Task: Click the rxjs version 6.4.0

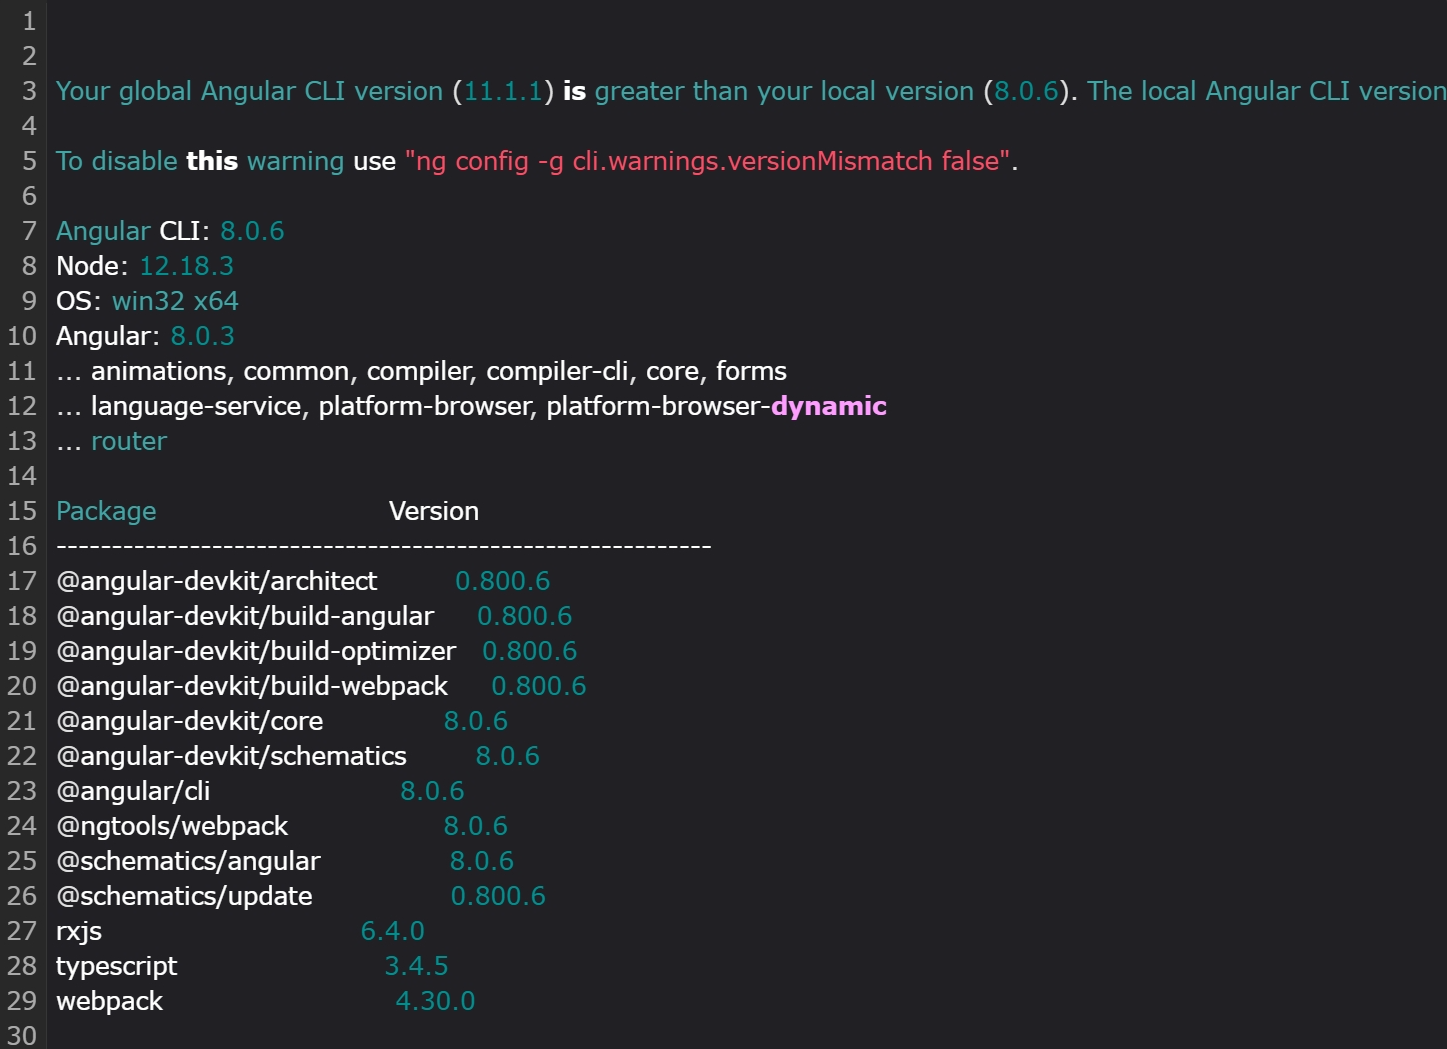Action: pos(393,931)
